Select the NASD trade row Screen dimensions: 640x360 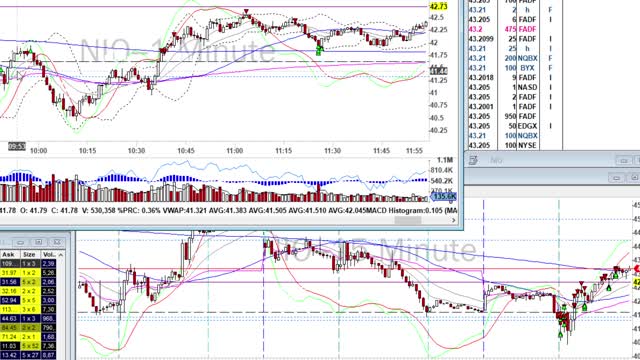(515, 87)
